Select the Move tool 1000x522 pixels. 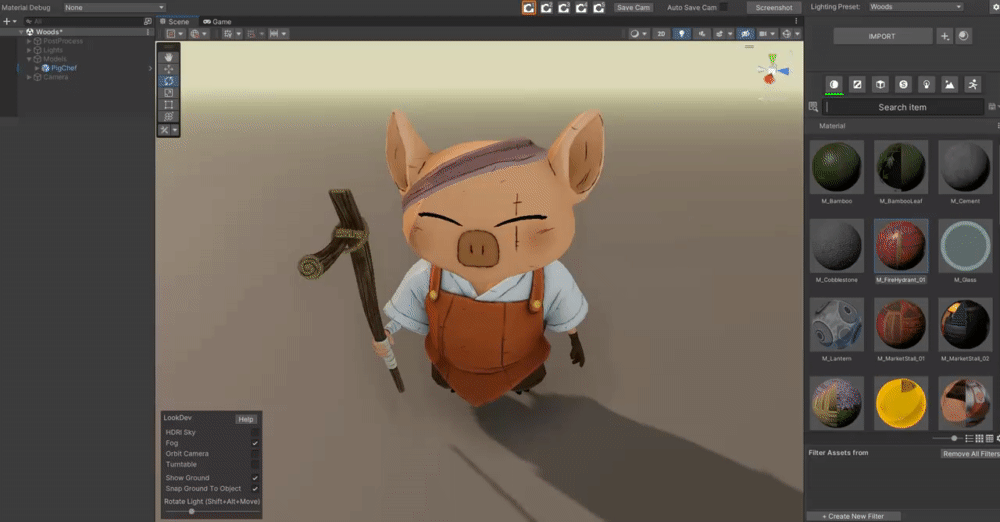coord(168,69)
